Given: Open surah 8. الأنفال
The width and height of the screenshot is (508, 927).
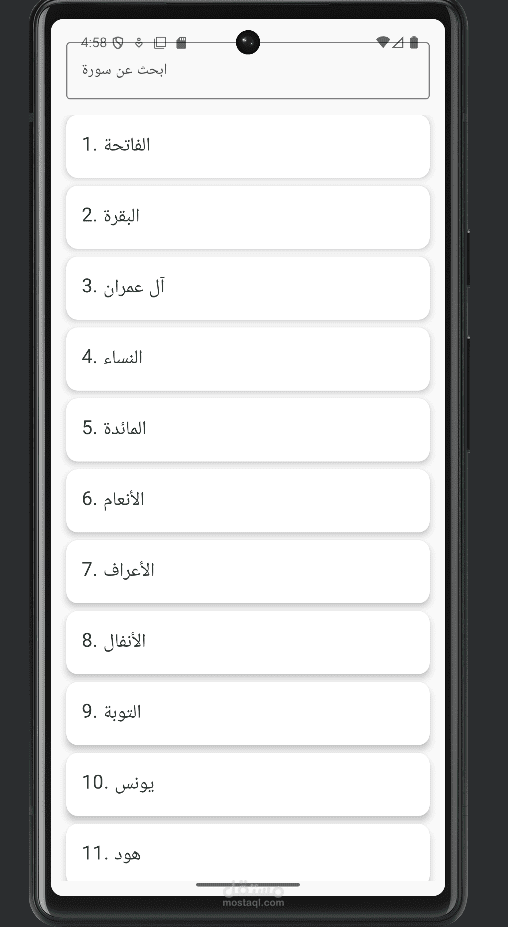Looking at the screenshot, I should point(248,643).
